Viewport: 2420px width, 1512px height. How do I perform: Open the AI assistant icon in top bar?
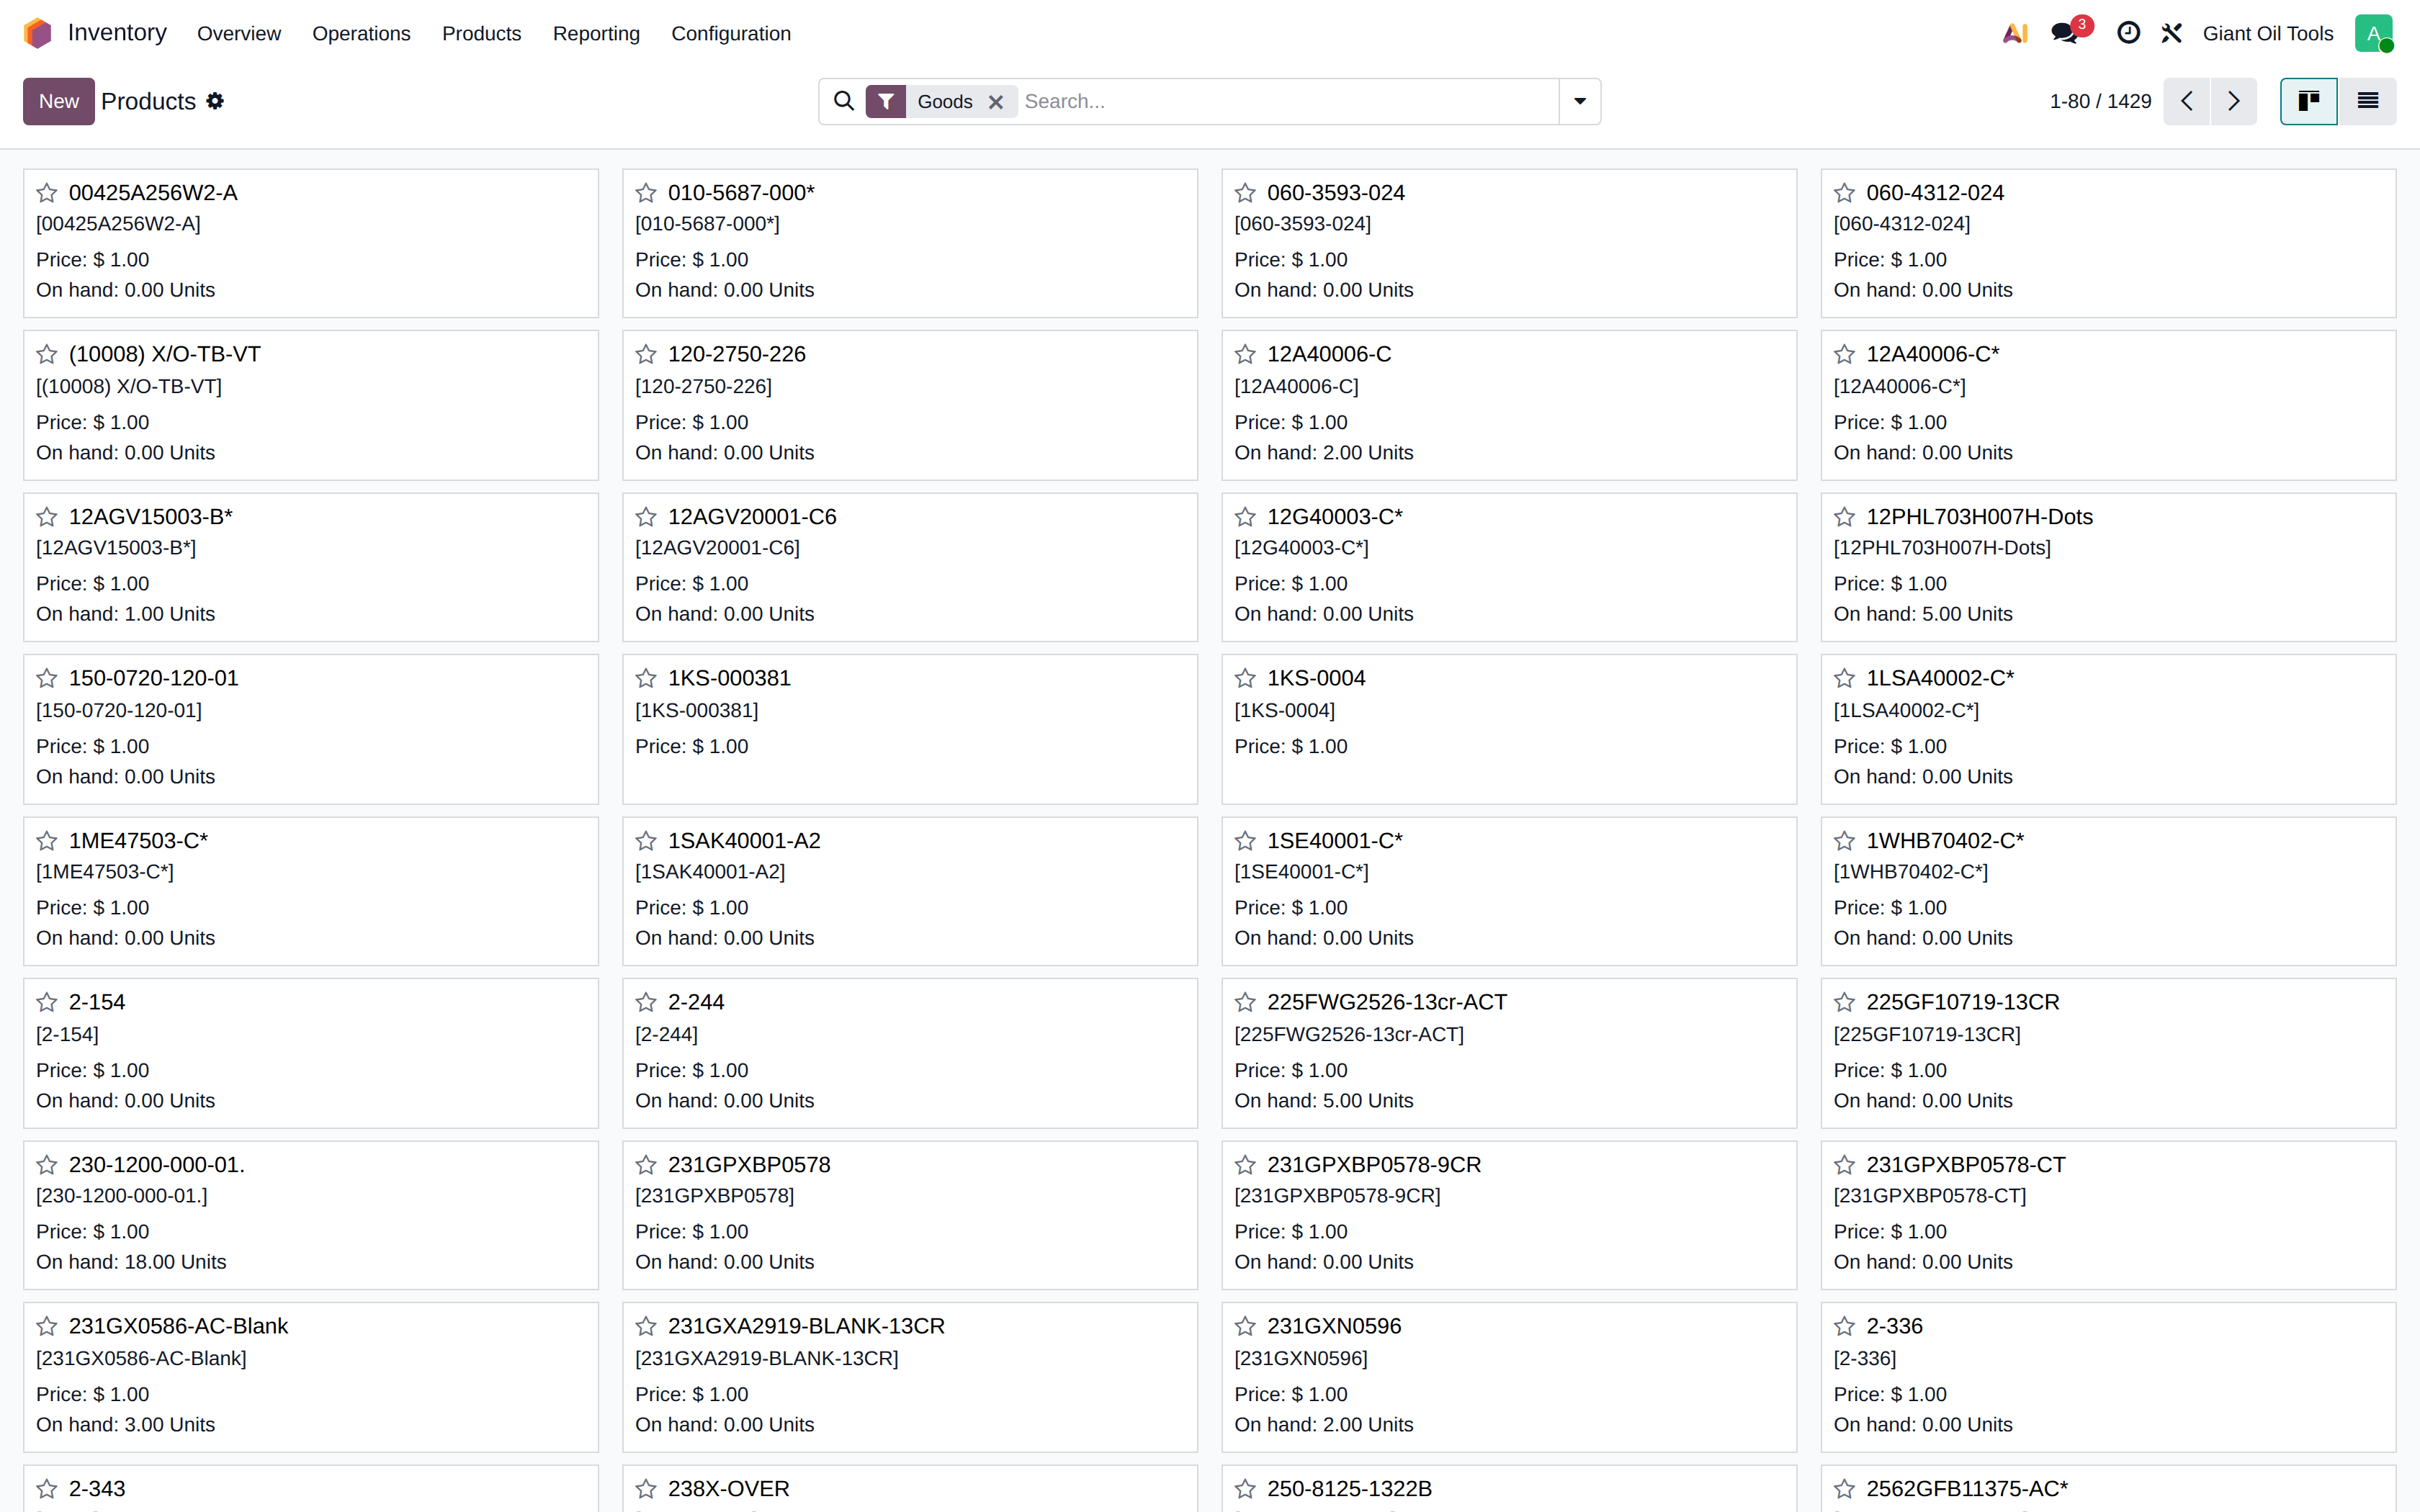click(2015, 33)
